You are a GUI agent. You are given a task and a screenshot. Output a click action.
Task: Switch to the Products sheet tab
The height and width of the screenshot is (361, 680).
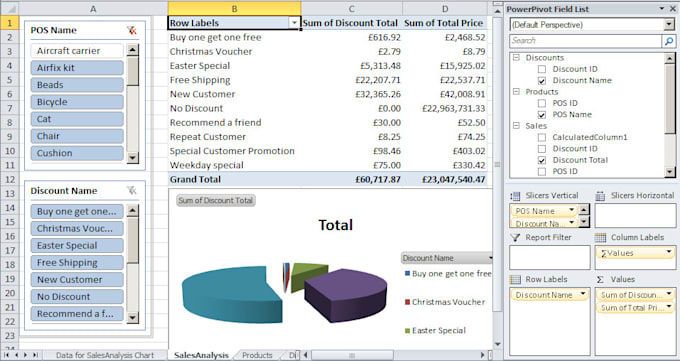coord(257,355)
